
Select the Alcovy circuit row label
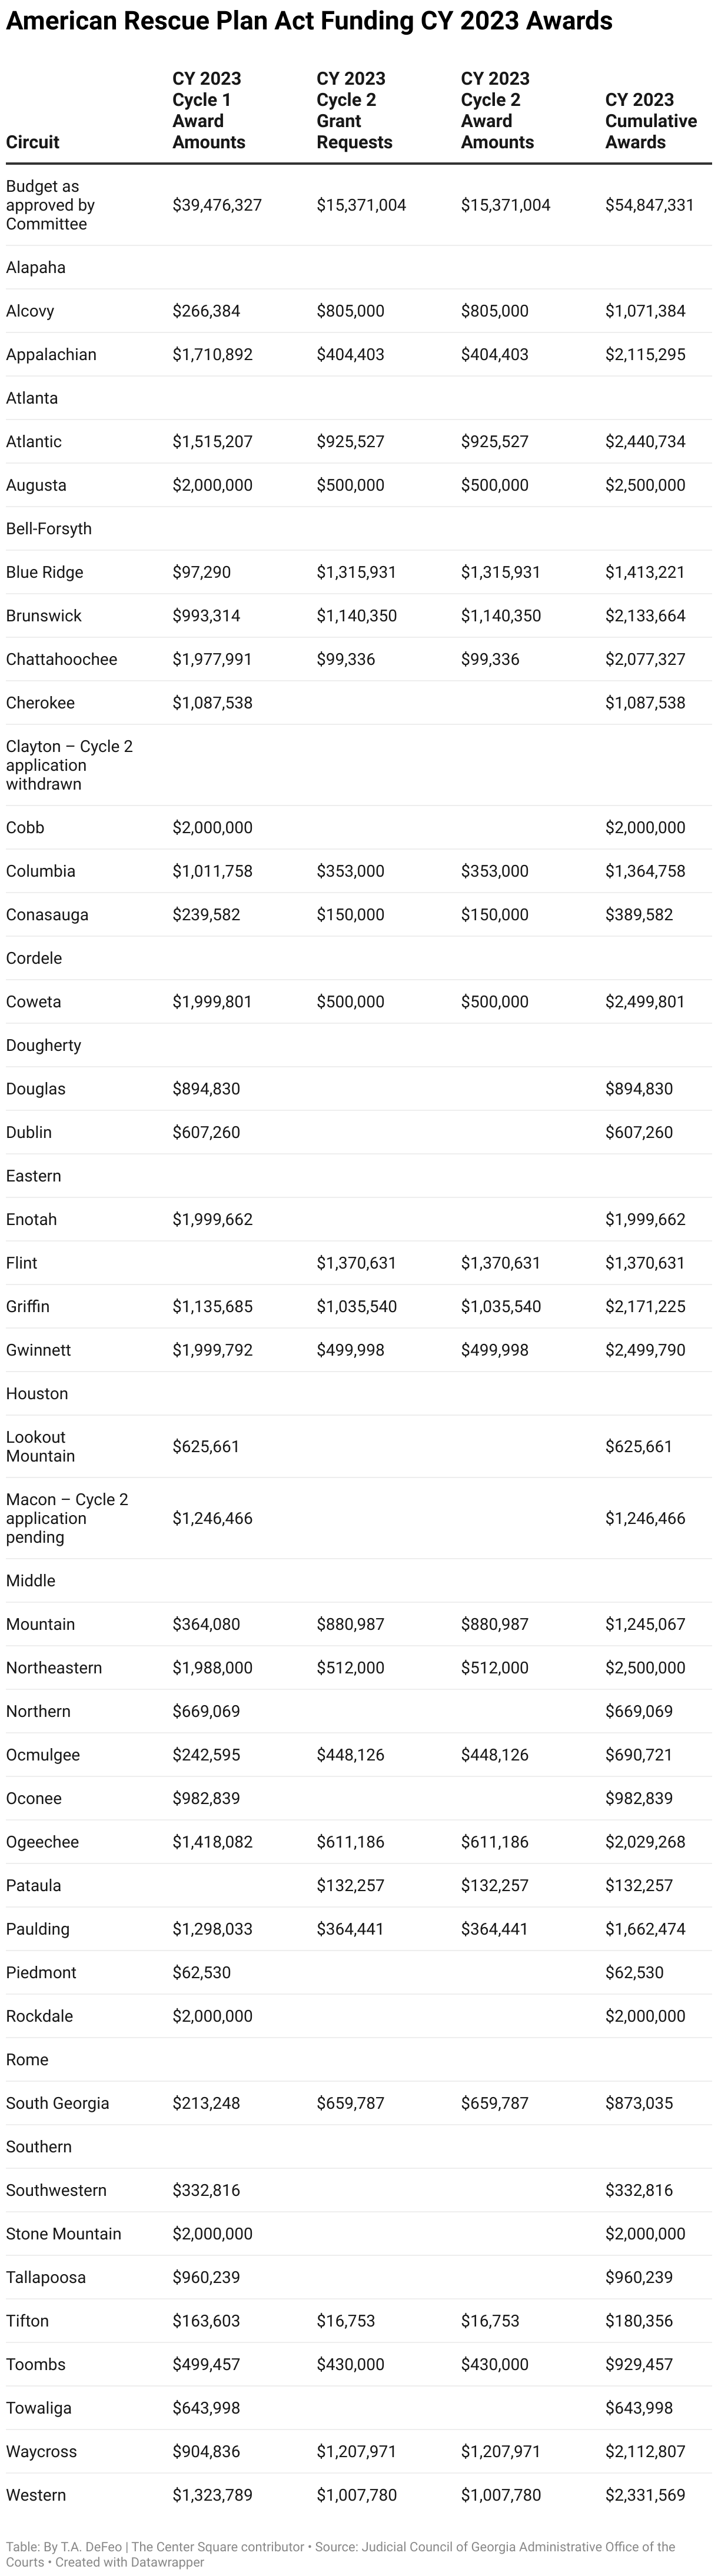(x=30, y=311)
